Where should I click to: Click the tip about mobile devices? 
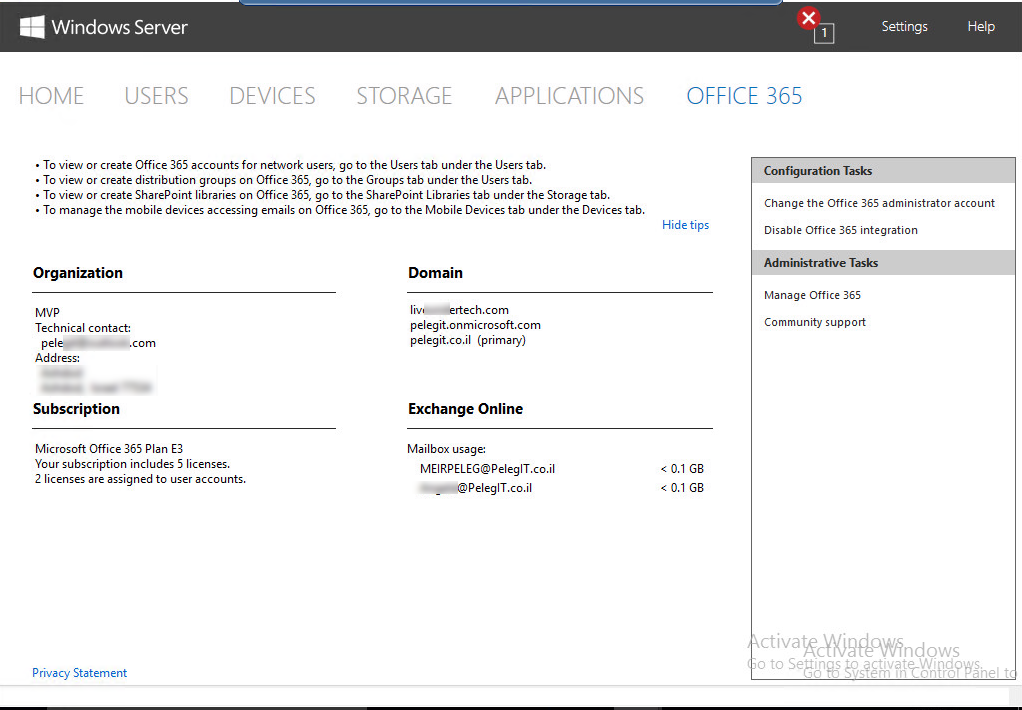[x=340, y=210]
